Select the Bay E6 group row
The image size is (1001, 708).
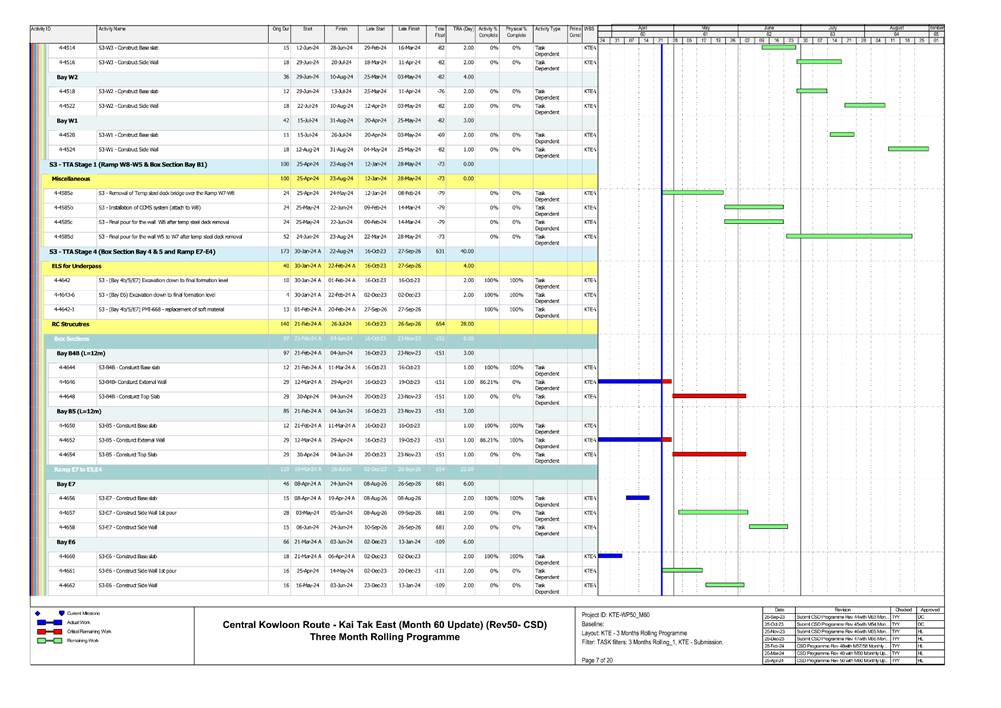point(66,541)
